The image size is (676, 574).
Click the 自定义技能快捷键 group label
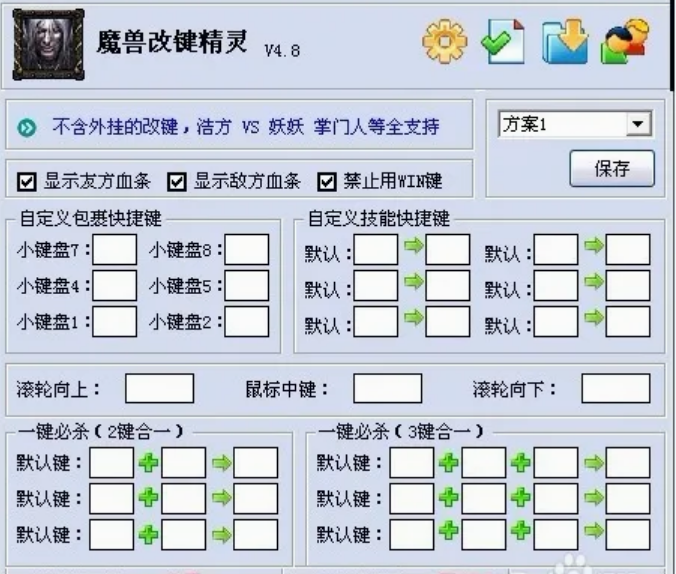pos(379,218)
